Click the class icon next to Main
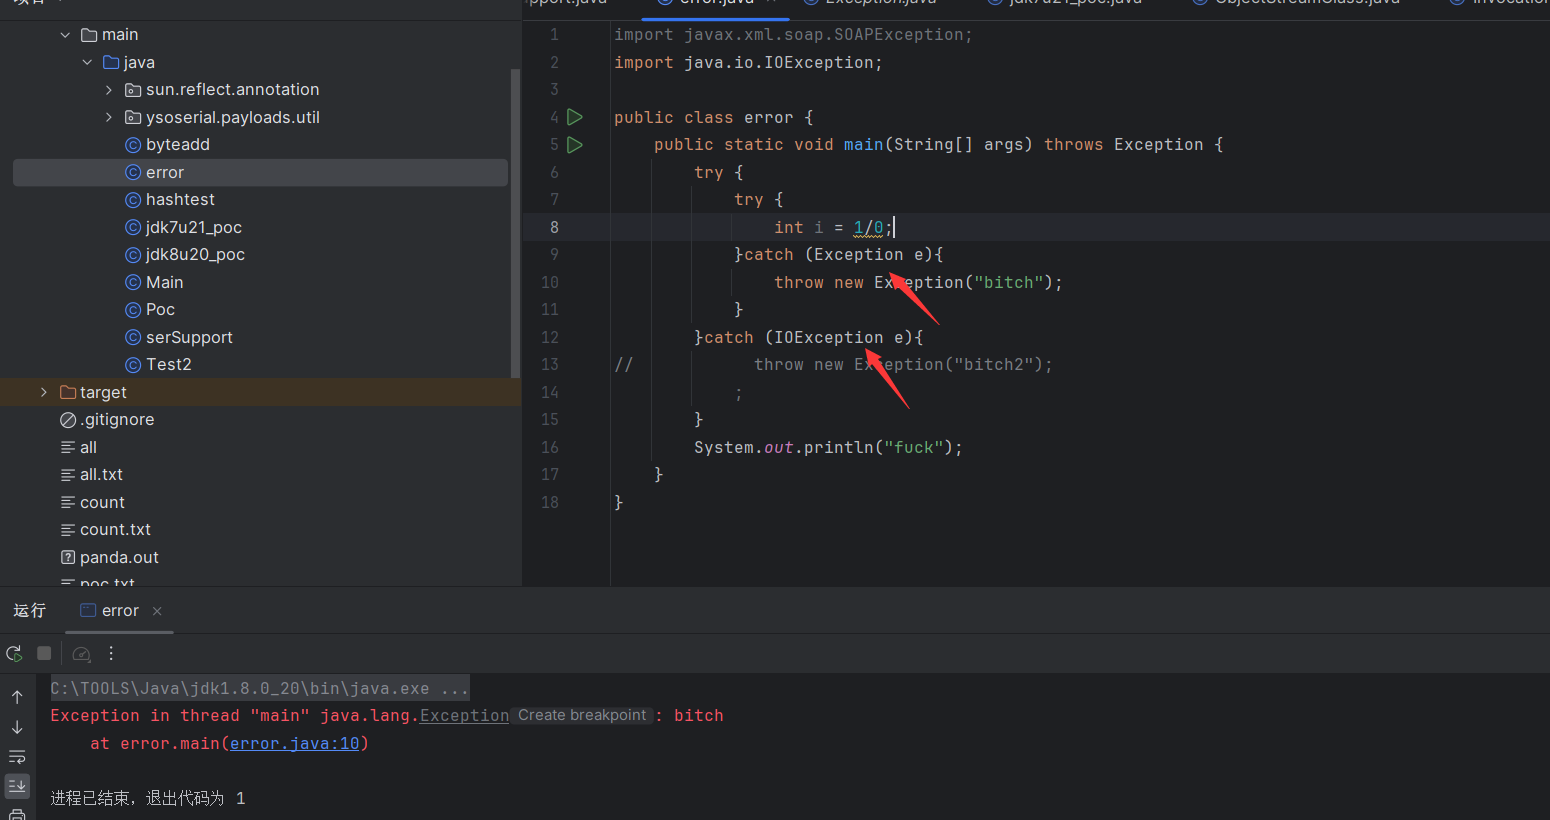The width and height of the screenshot is (1550, 820). [x=133, y=282]
